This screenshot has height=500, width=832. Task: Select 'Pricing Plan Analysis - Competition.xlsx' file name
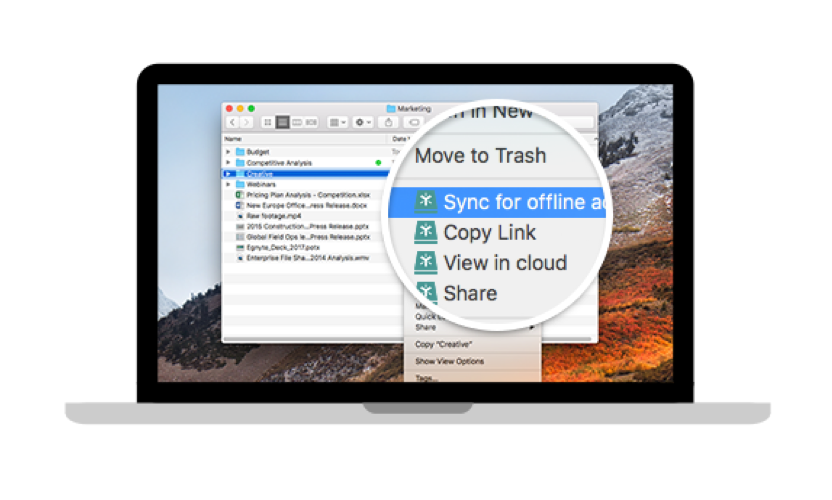point(308,195)
